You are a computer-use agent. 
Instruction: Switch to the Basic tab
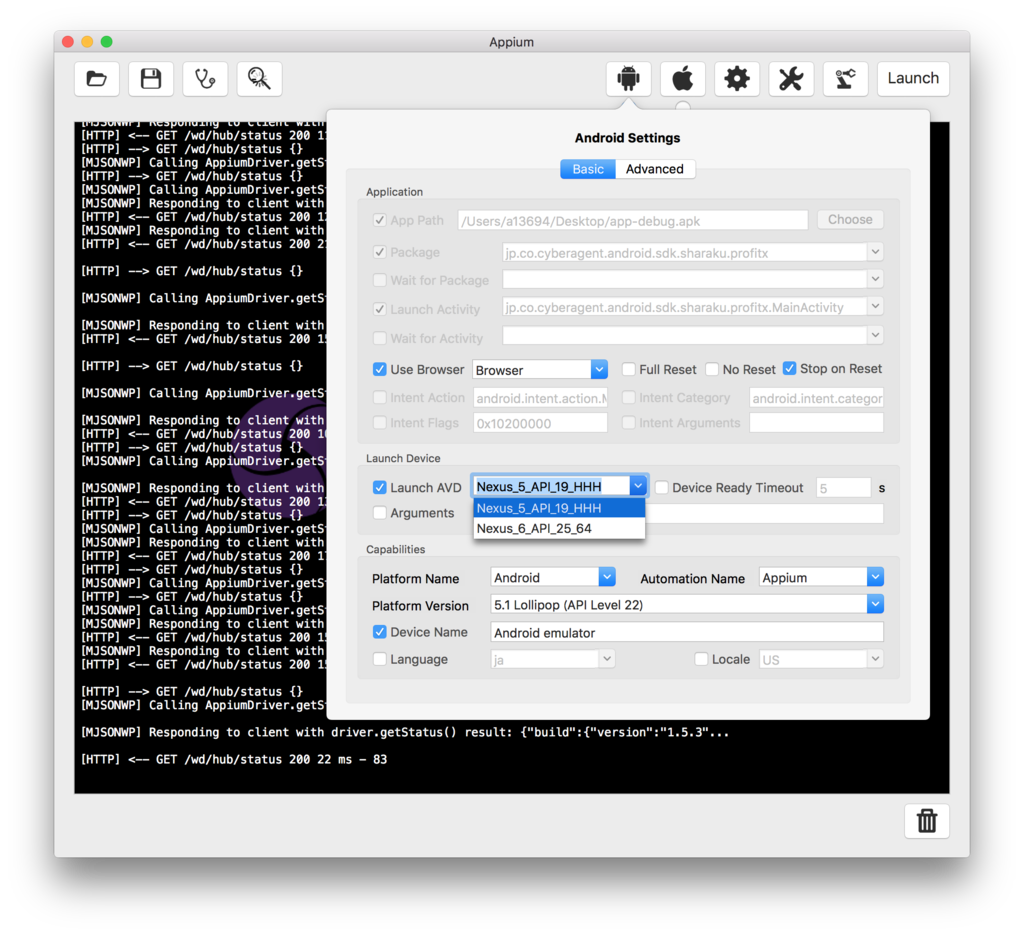[588, 169]
